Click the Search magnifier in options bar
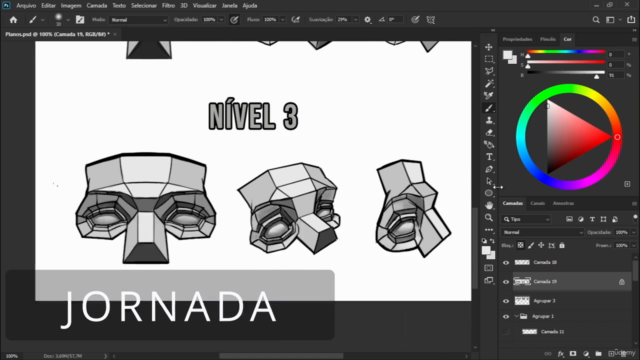This screenshot has height=360, width=640. 596,20
